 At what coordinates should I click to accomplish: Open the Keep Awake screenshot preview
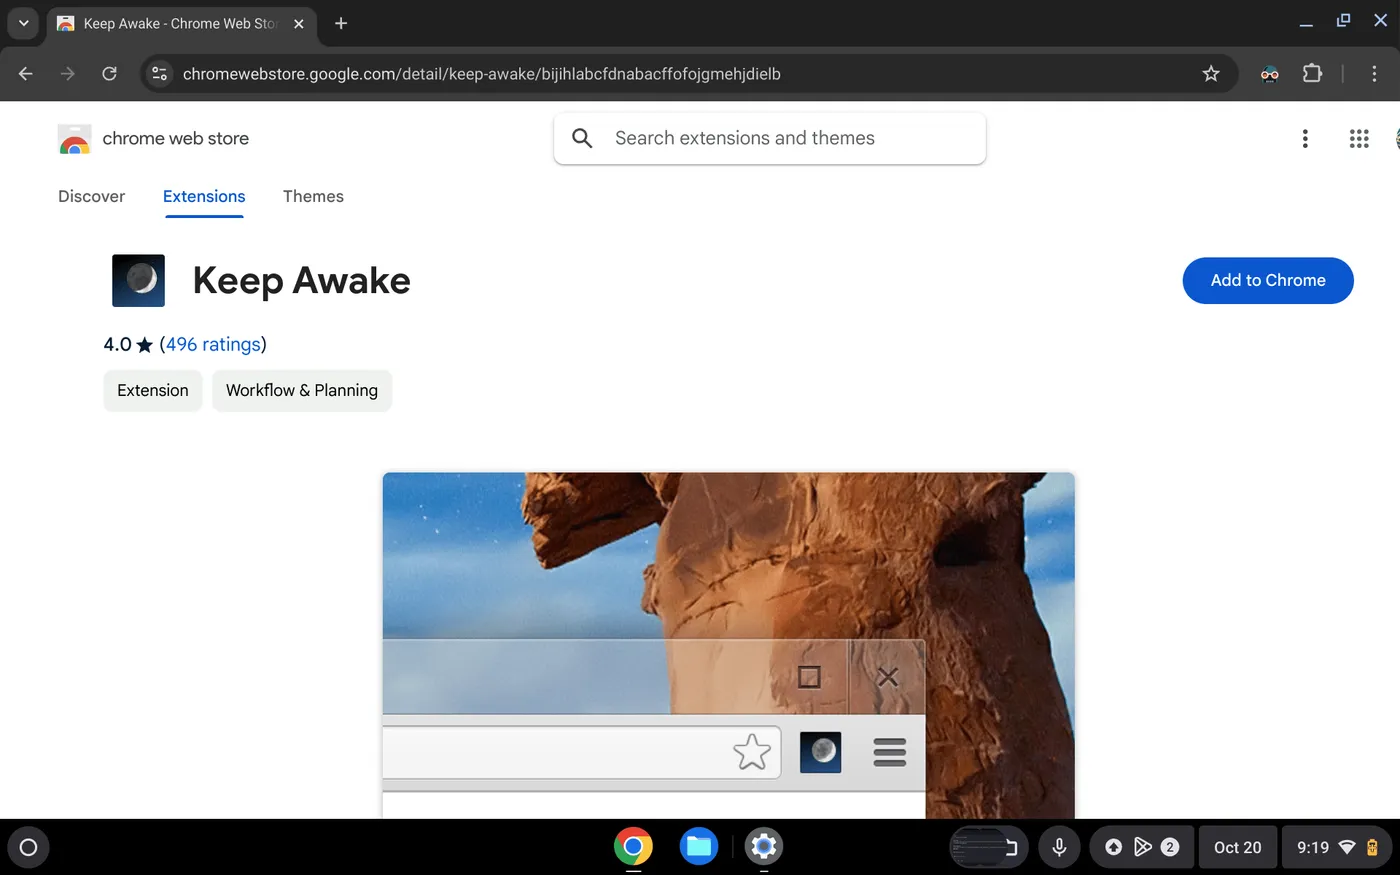729,645
